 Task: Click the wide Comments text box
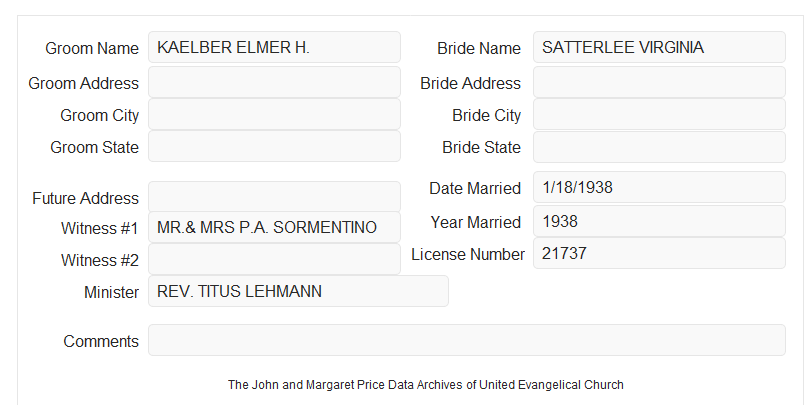[x=467, y=340]
